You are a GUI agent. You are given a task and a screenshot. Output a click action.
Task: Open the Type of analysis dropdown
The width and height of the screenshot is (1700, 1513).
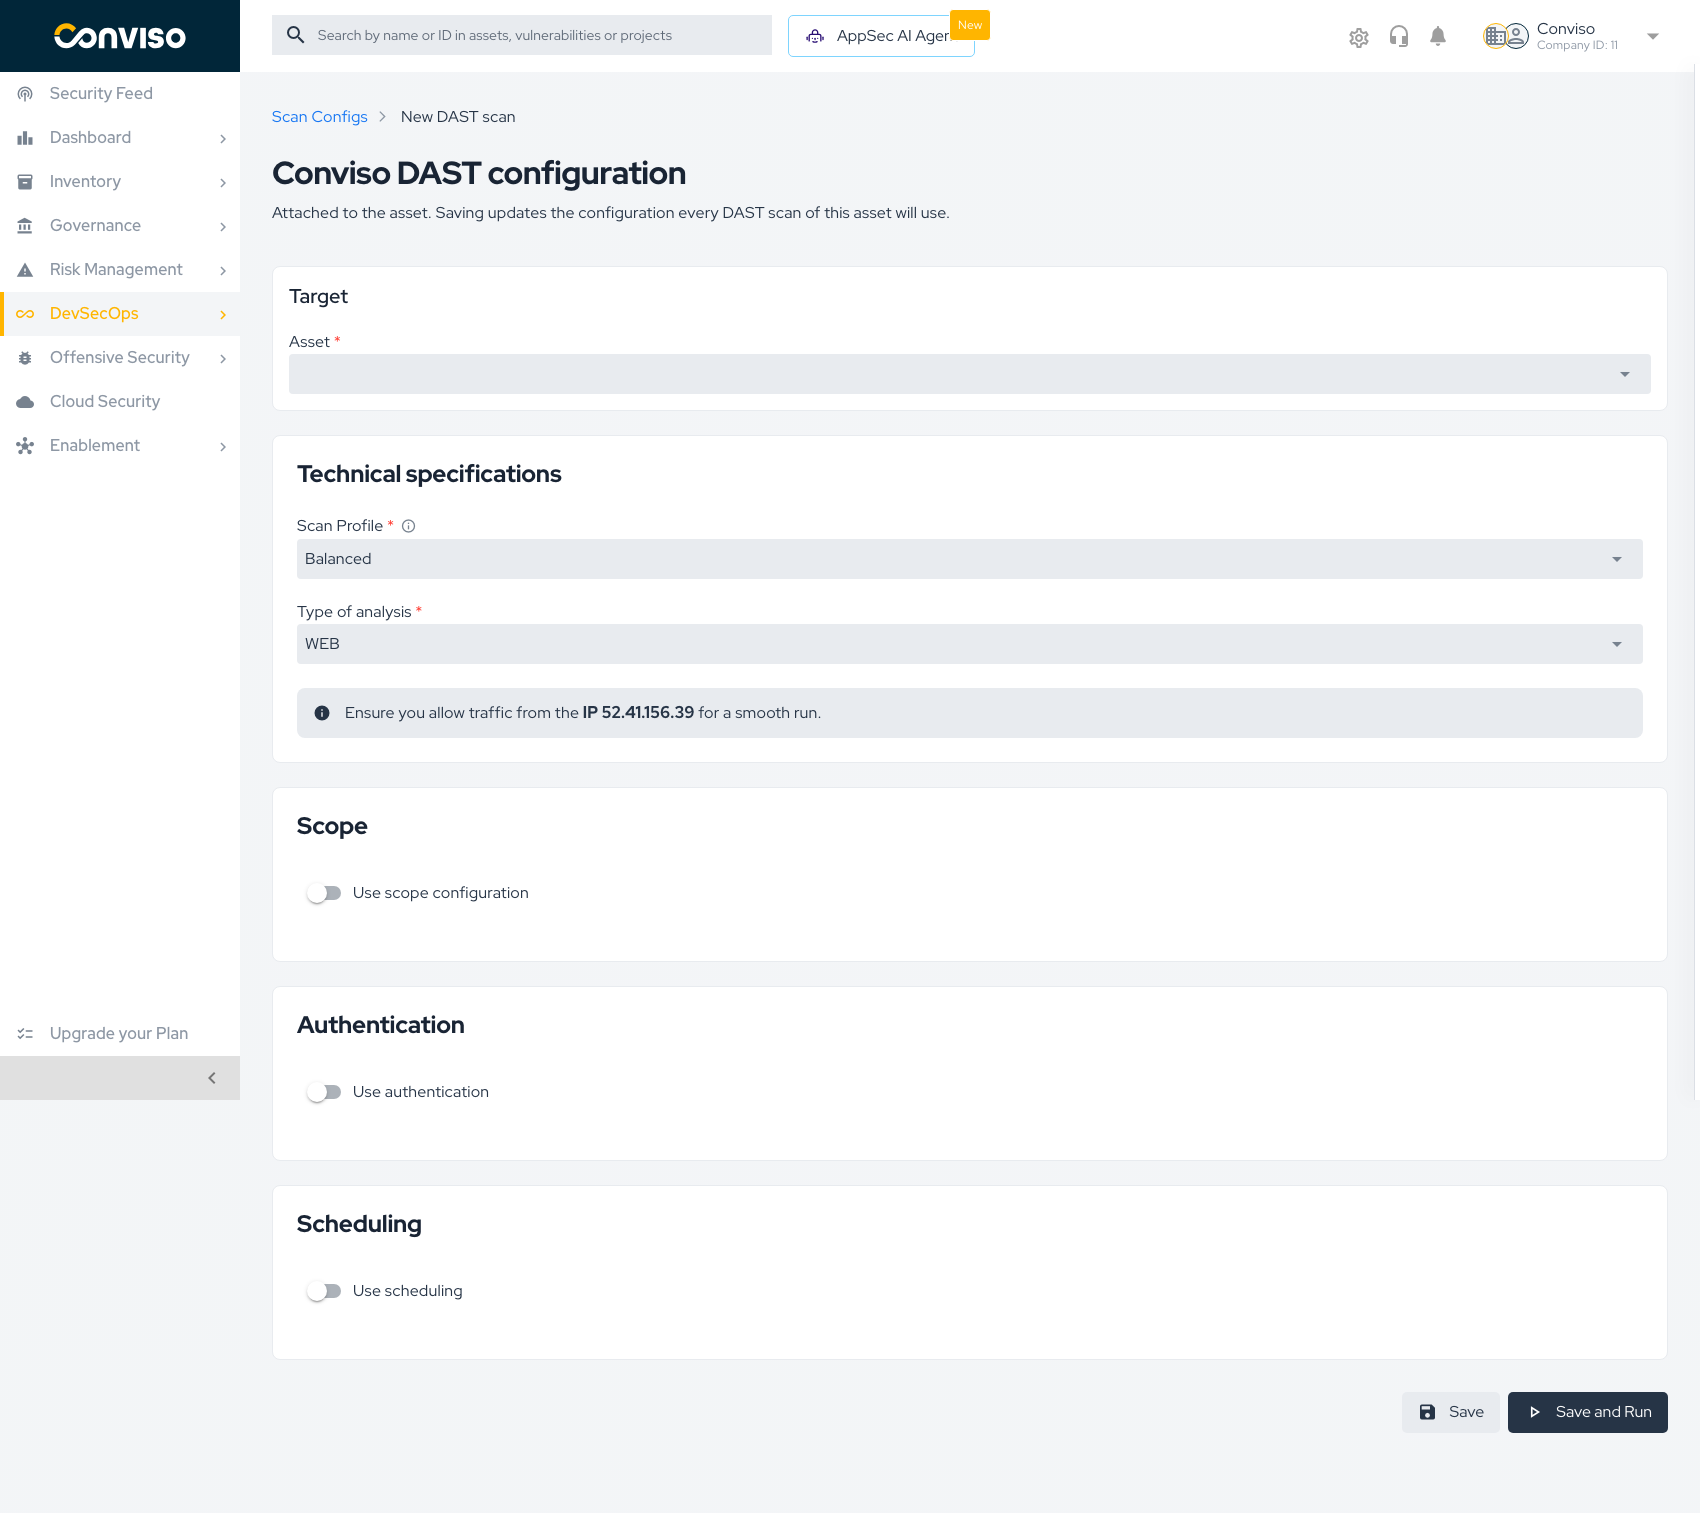[970, 644]
